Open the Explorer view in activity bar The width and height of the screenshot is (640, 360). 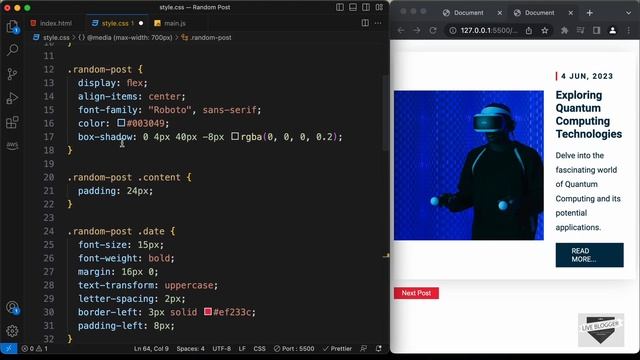[x=12, y=27]
